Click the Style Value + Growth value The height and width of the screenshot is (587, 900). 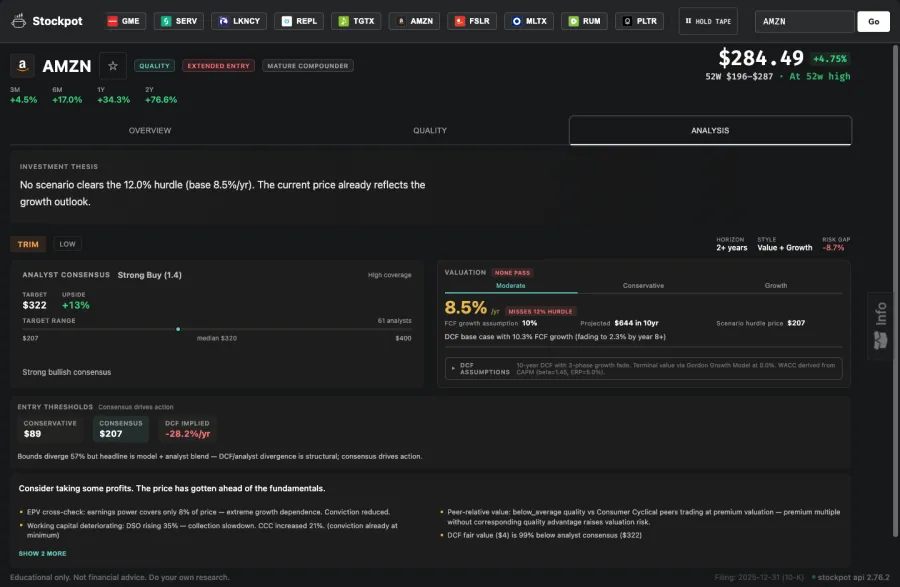point(784,248)
